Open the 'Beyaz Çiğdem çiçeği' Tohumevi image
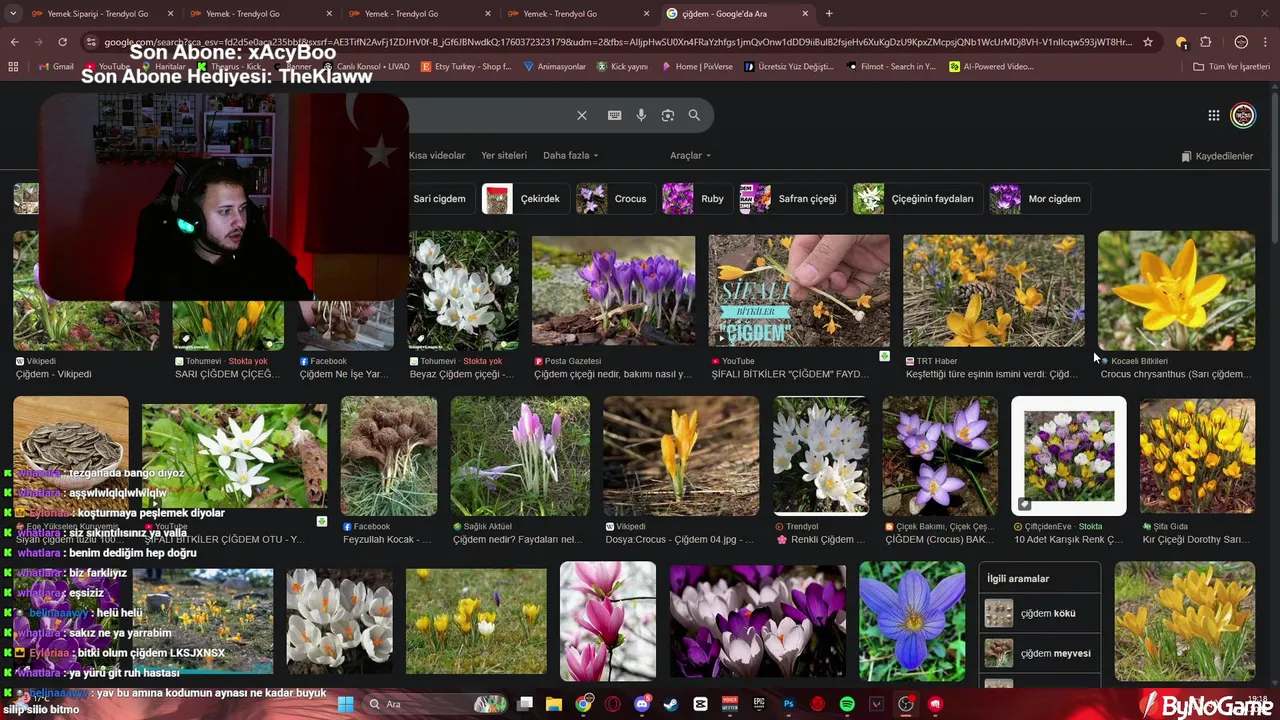Screen dimensions: 1280x720 pyautogui.click(x=463, y=291)
